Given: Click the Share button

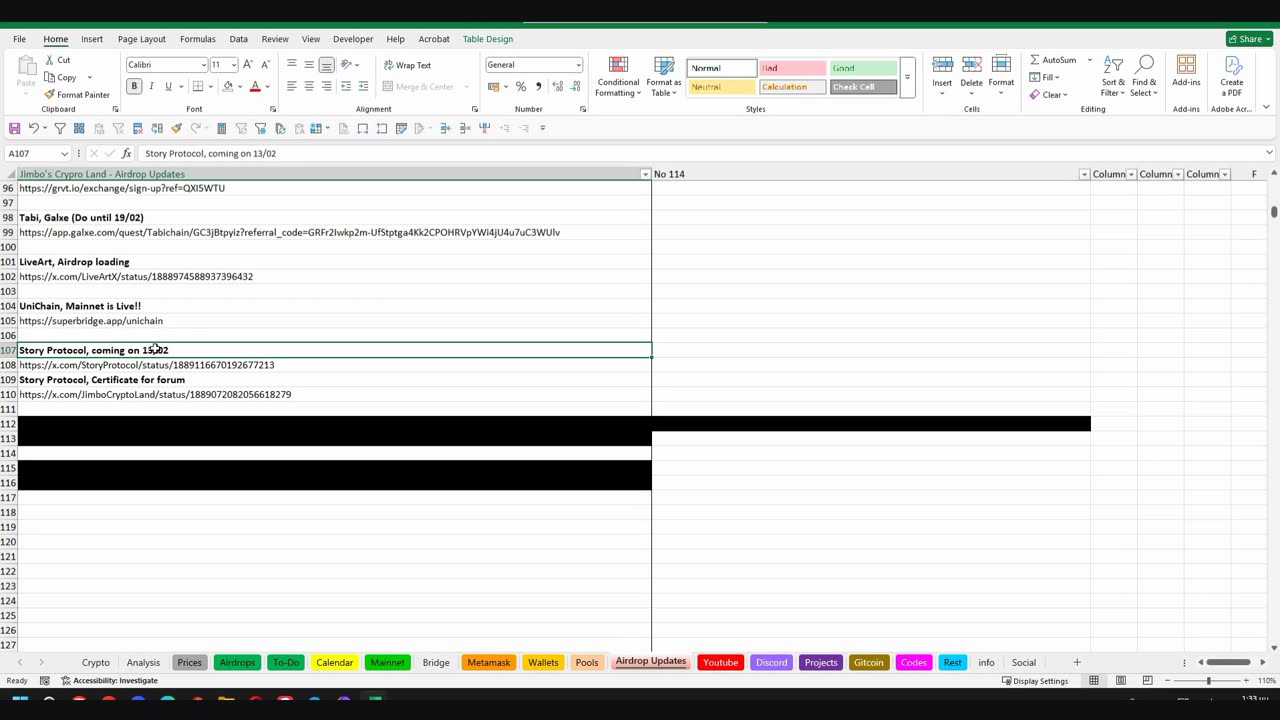Looking at the screenshot, I should coord(1249,39).
